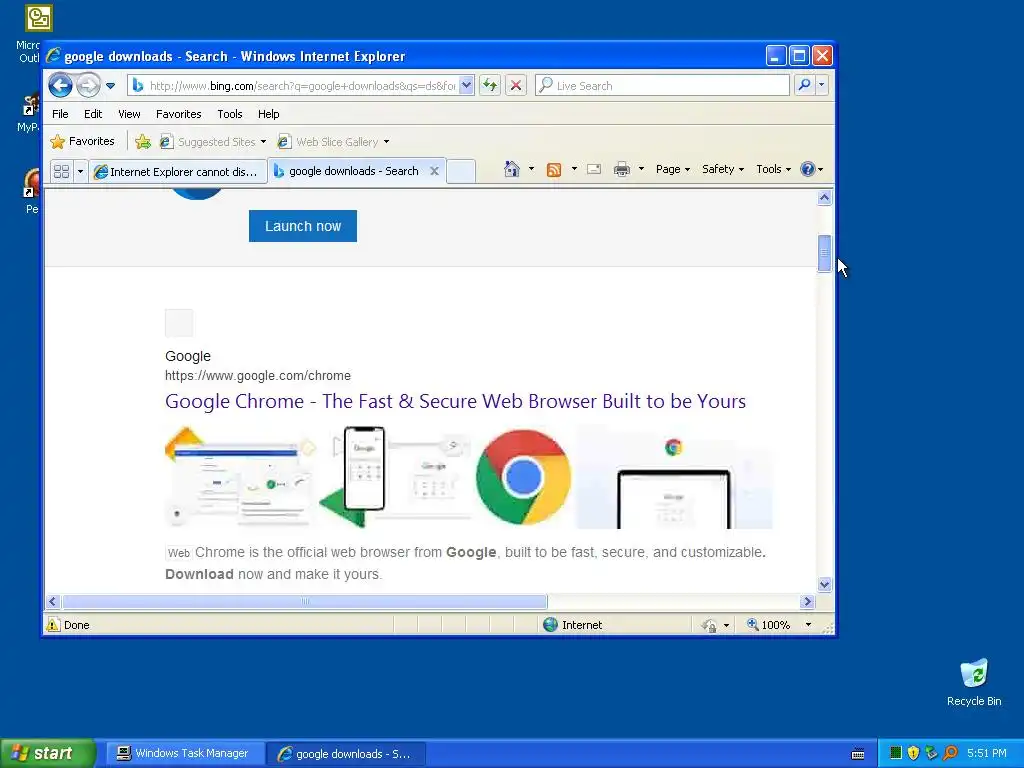Click the laptop screenshot thumbnail
Screen dimensions: 1024x768
click(x=674, y=477)
